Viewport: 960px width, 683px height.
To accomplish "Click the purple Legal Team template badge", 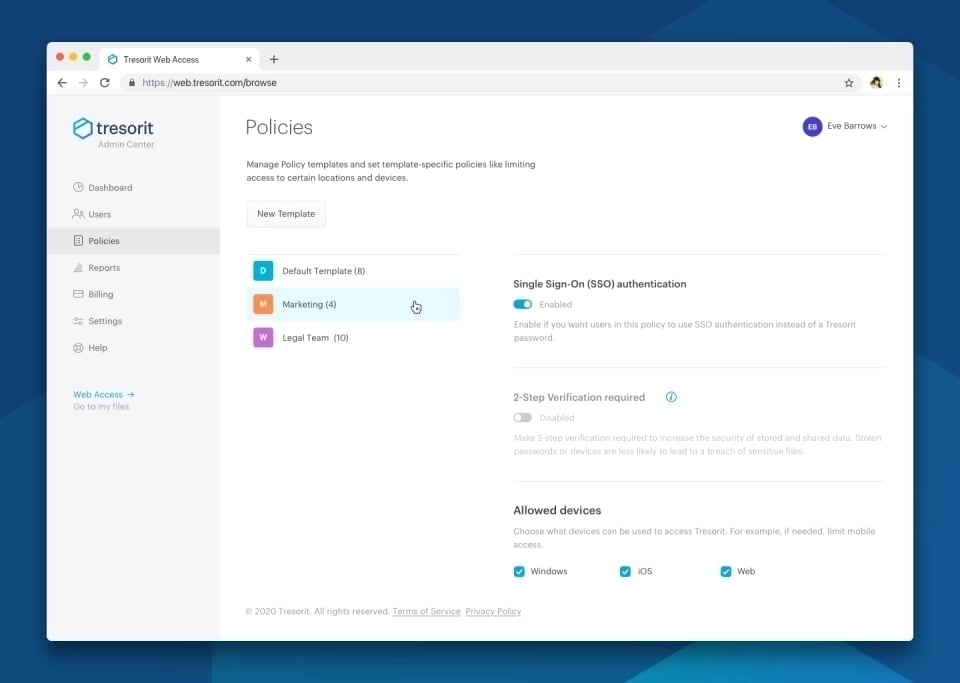I will click(263, 337).
